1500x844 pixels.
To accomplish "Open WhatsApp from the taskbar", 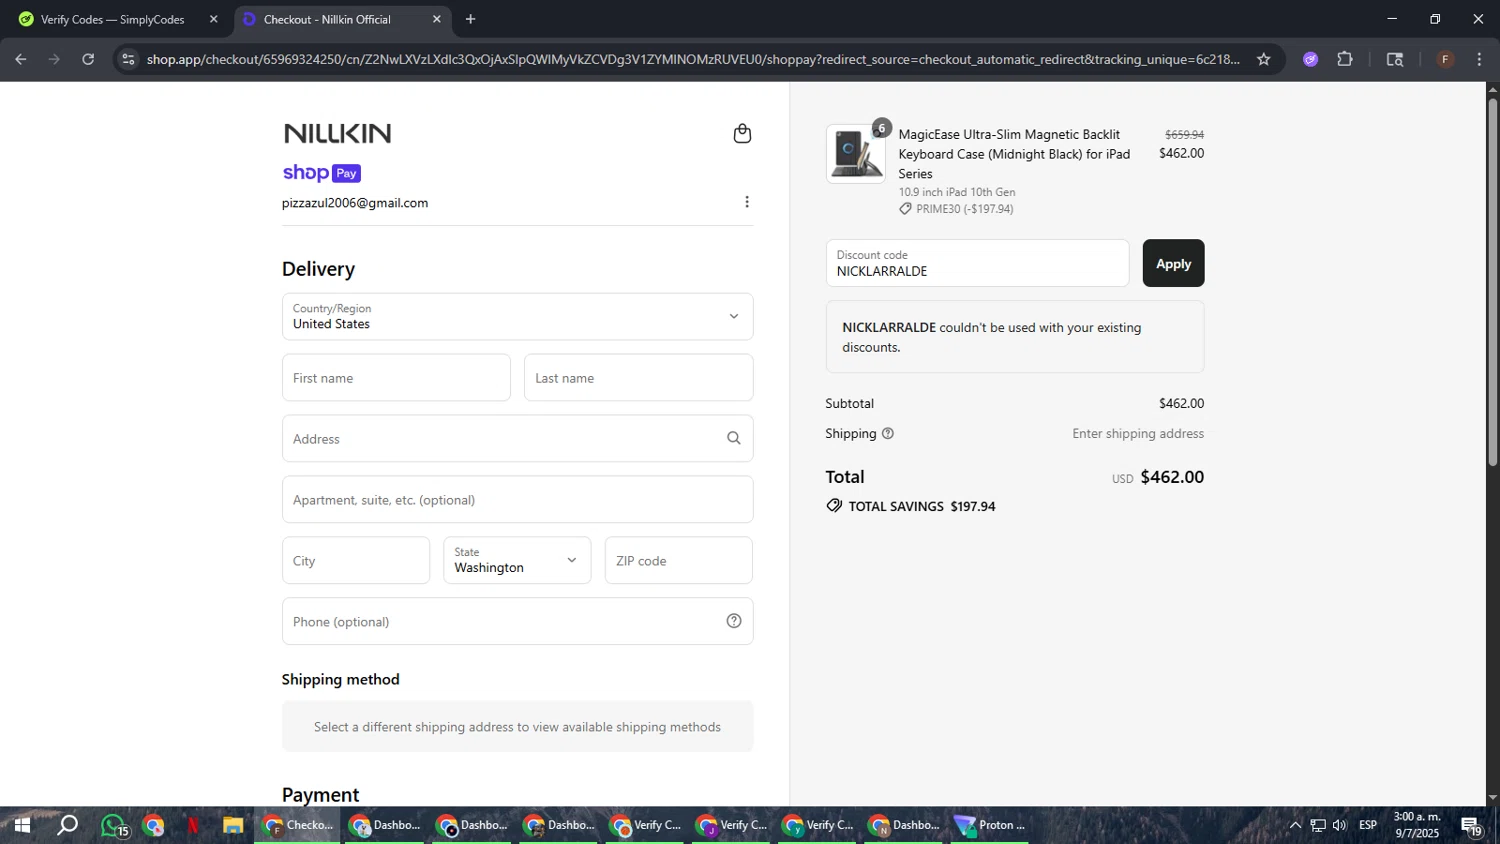I will tap(113, 826).
